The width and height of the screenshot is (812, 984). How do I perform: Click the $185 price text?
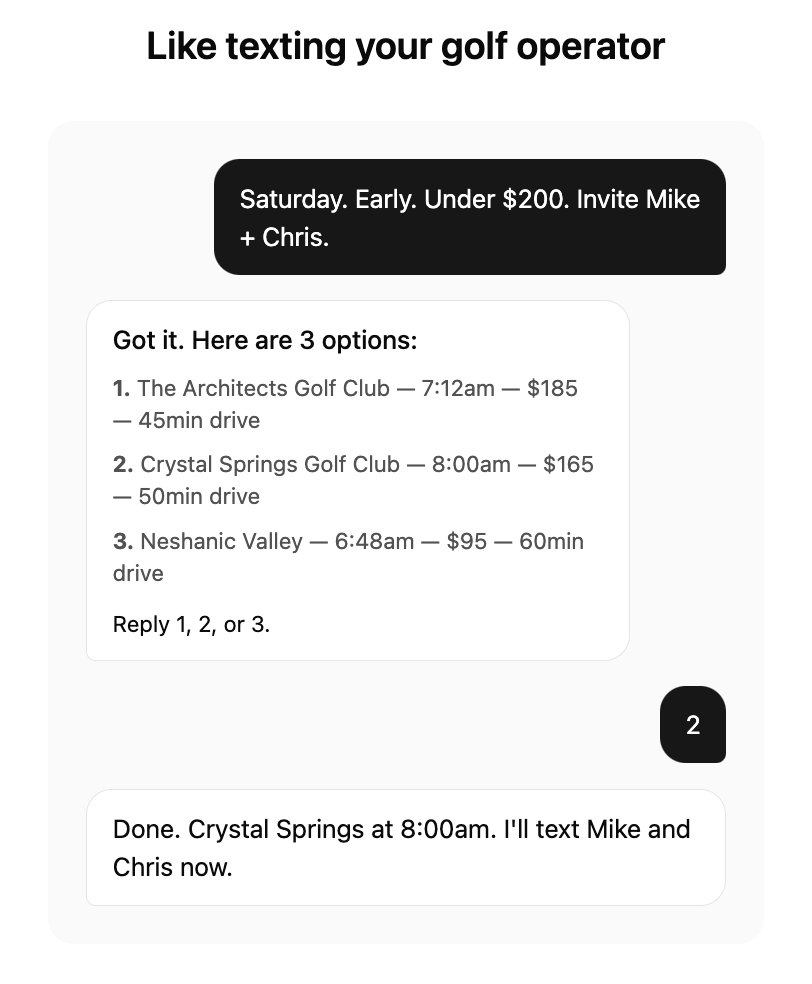pos(552,389)
